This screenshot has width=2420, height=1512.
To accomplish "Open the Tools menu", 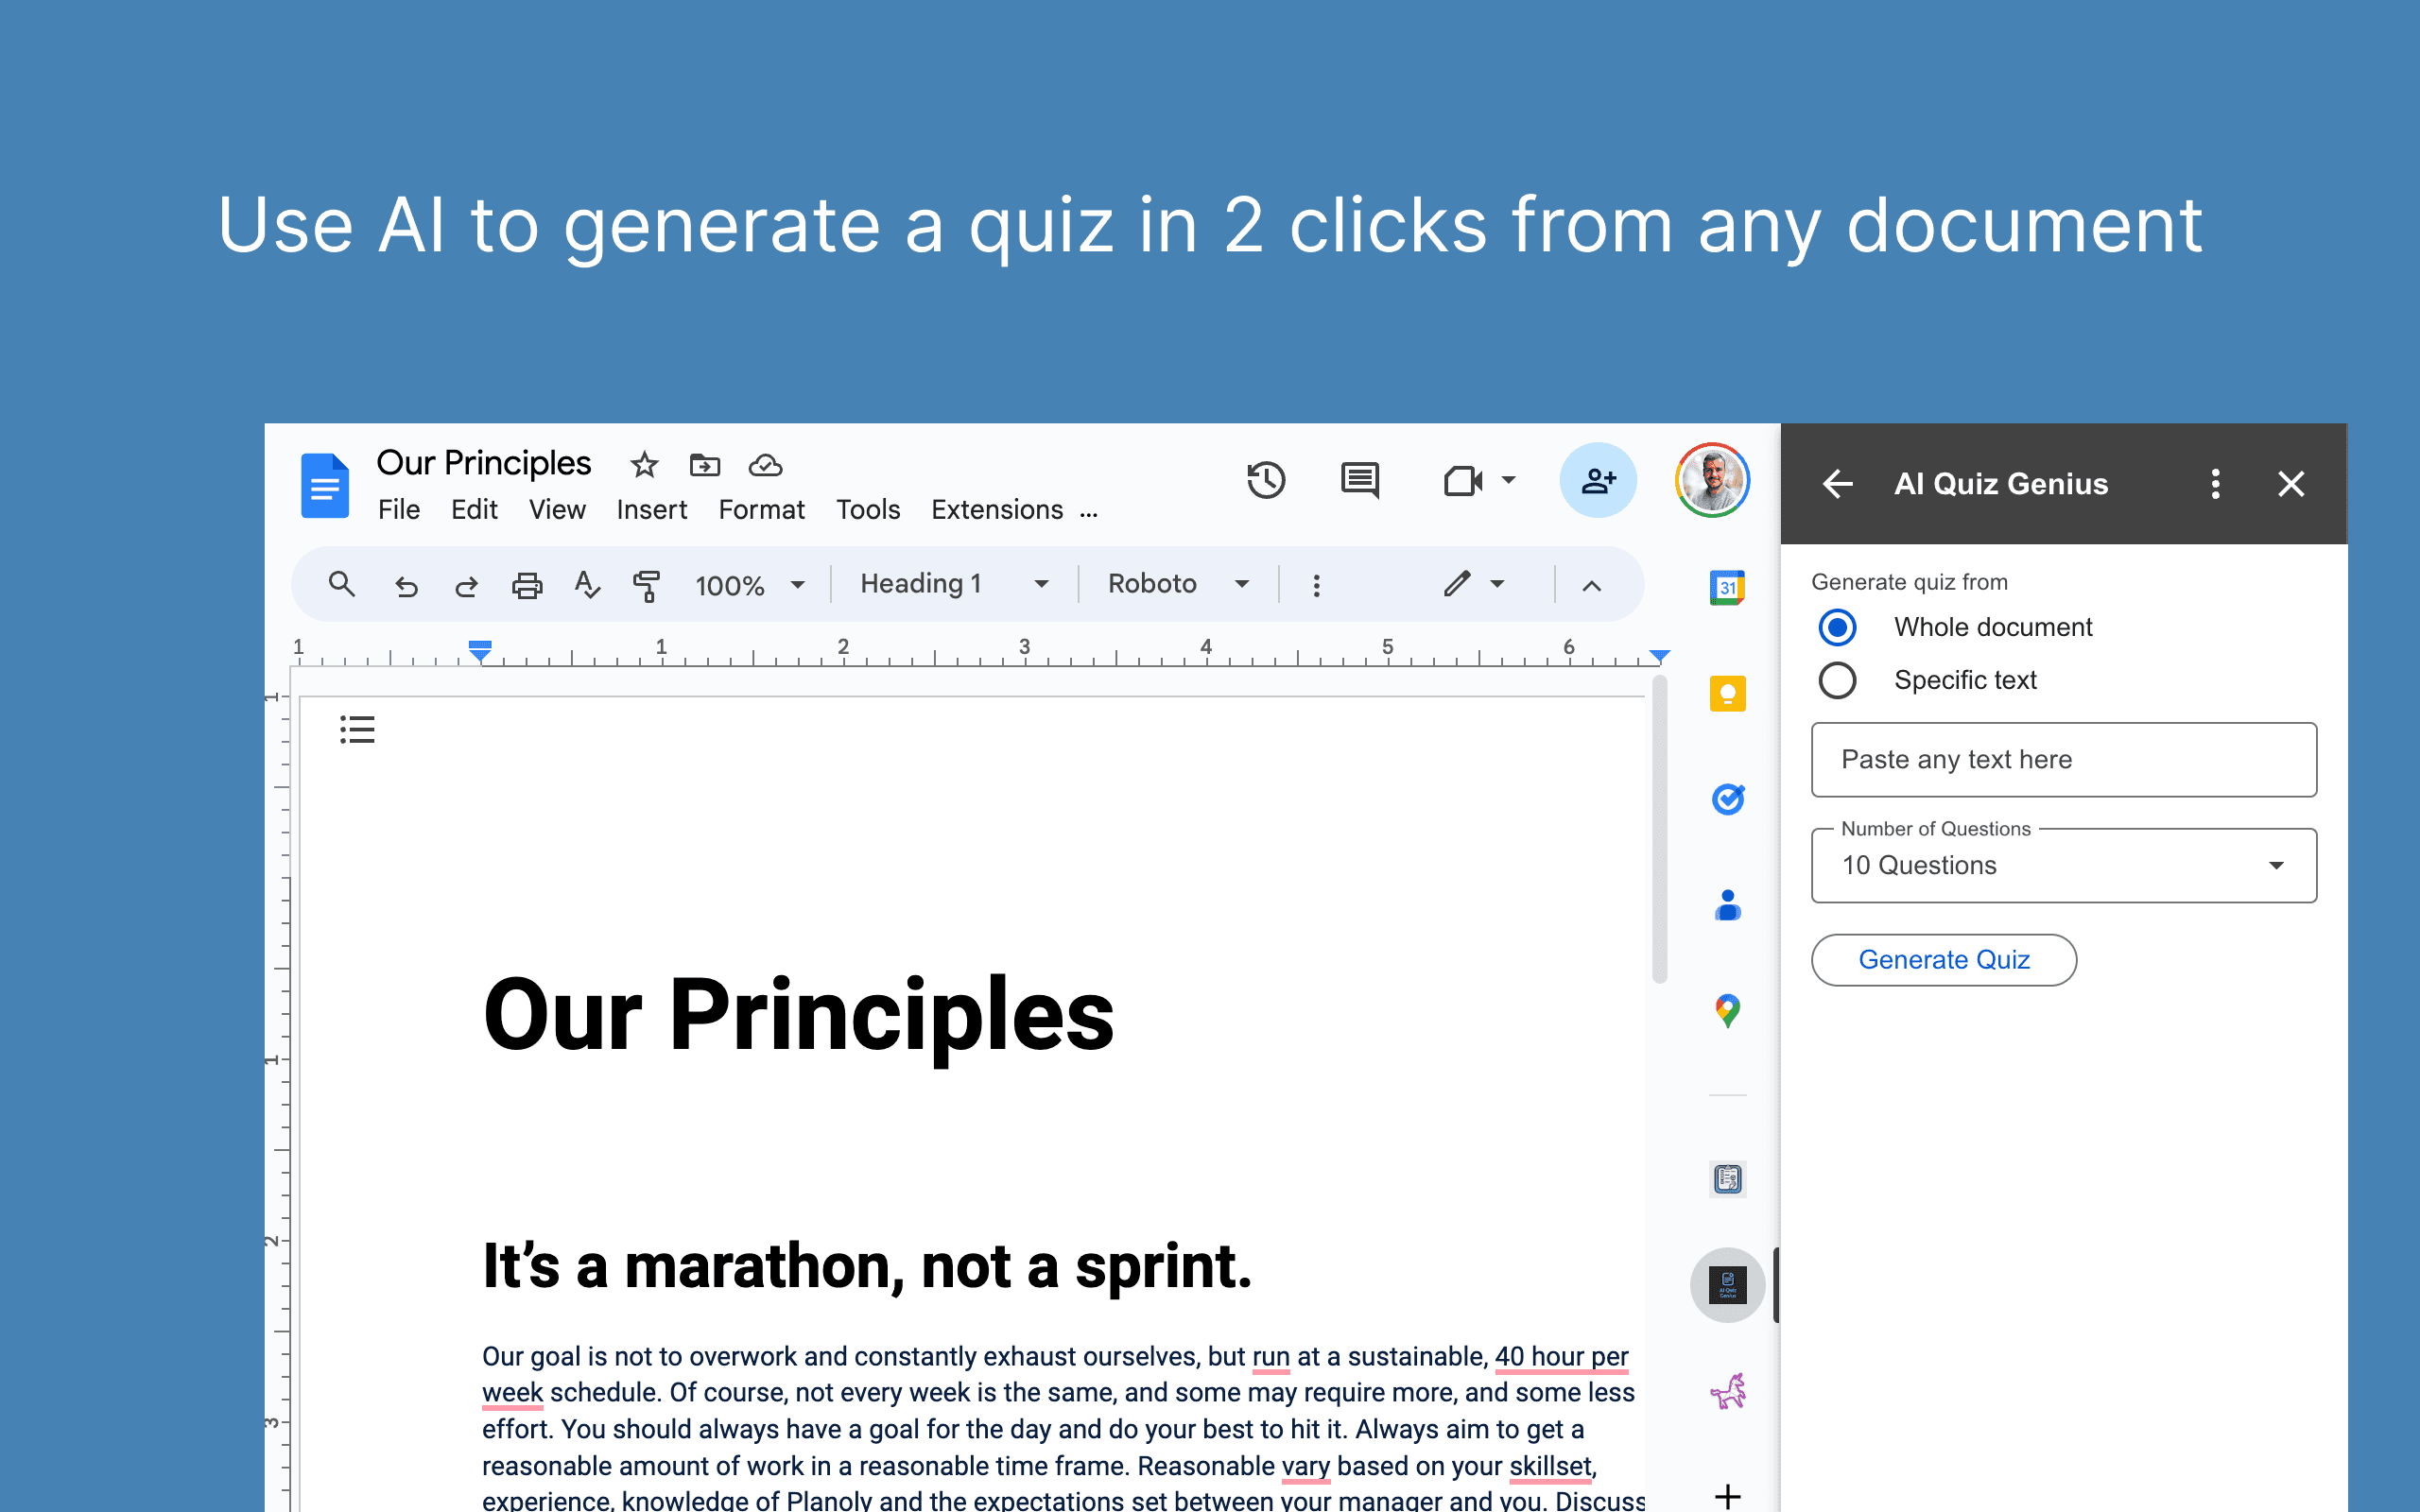I will click(868, 510).
